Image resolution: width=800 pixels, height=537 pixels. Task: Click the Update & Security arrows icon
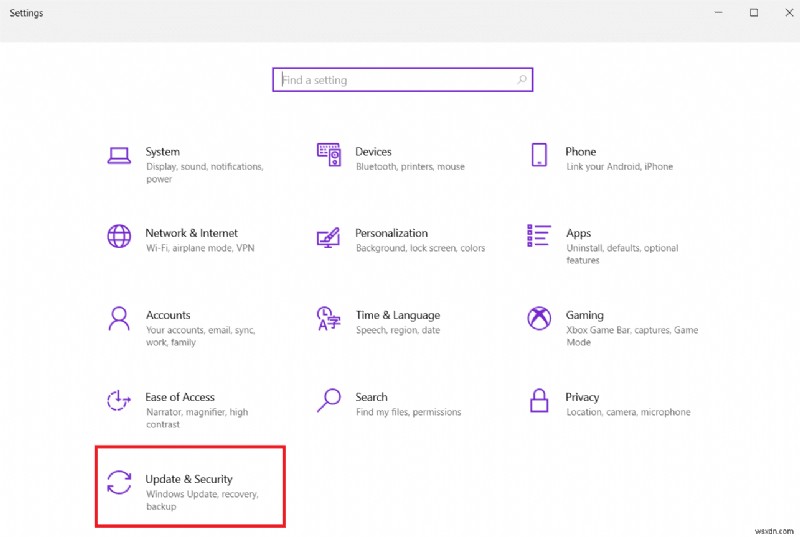119,482
